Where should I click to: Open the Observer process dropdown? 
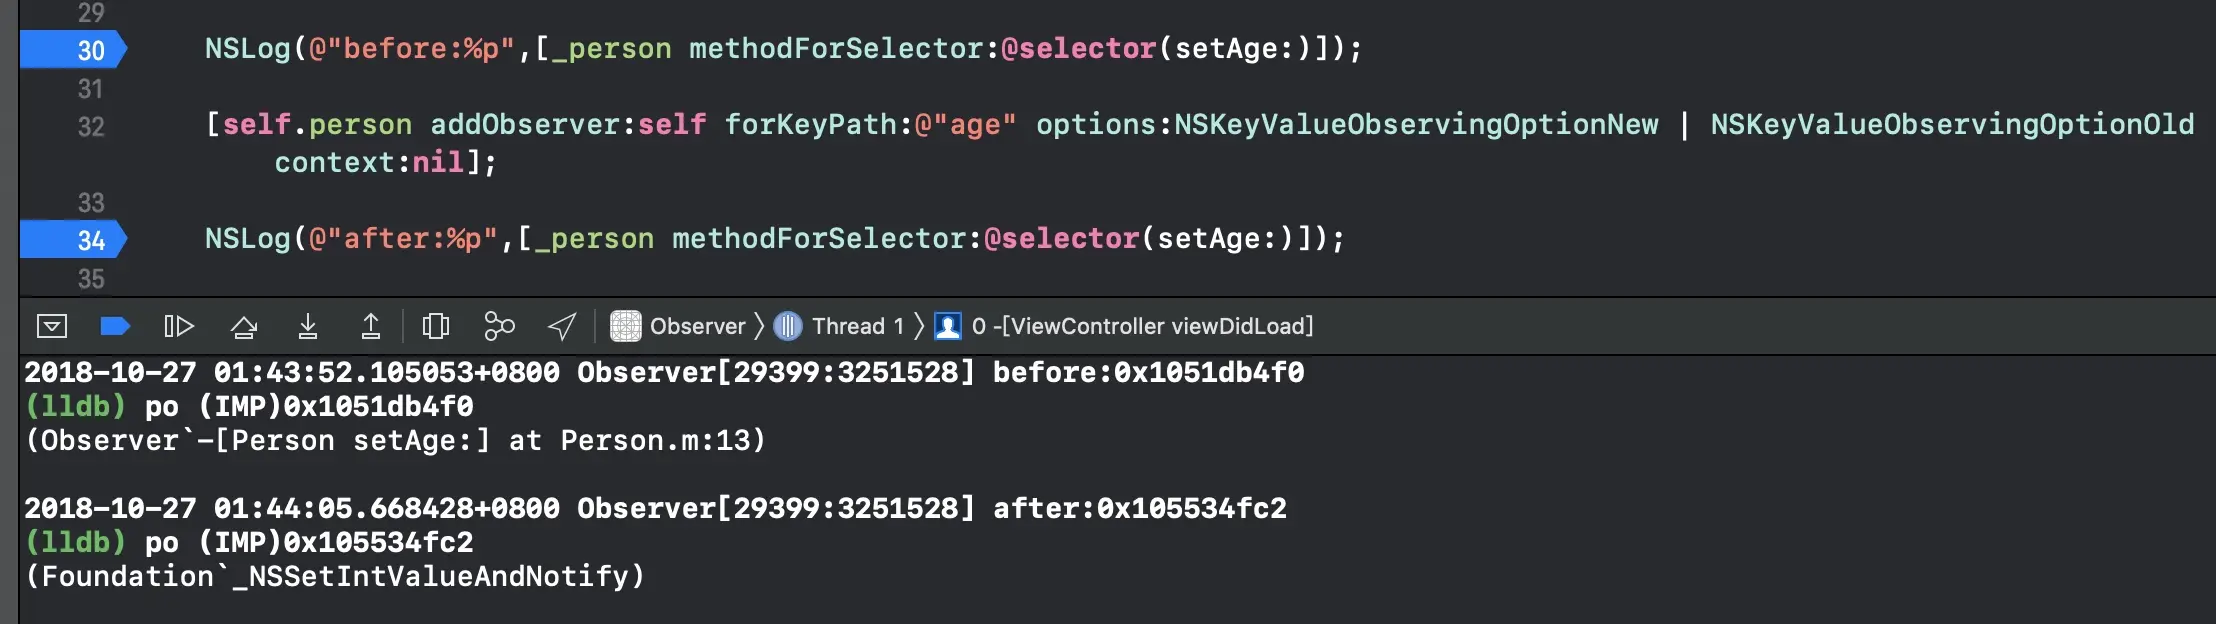pyautogui.click(x=678, y=326)
